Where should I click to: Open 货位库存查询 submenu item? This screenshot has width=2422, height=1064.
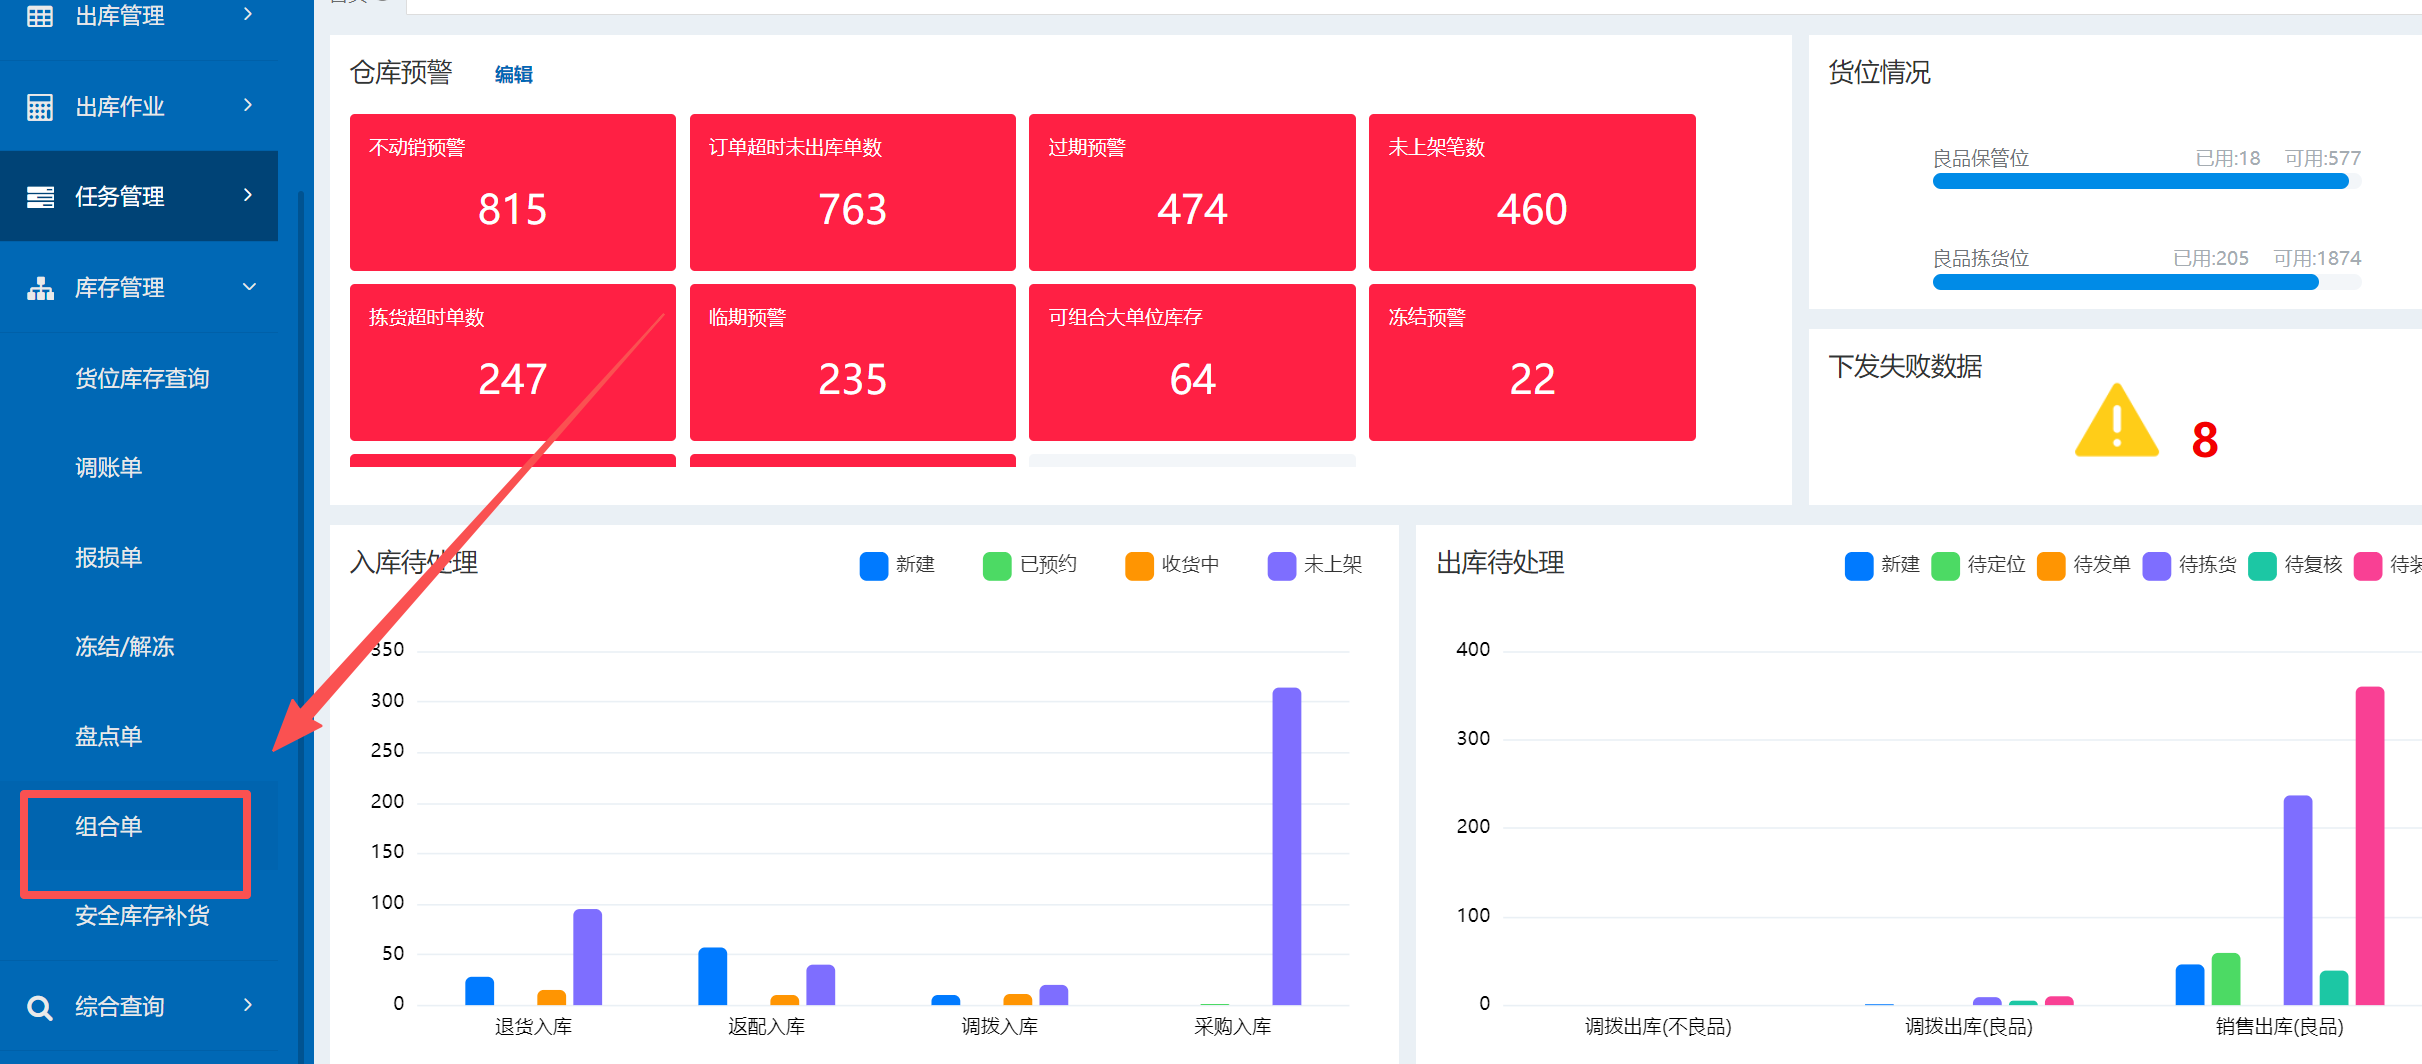tap(142, 378)
